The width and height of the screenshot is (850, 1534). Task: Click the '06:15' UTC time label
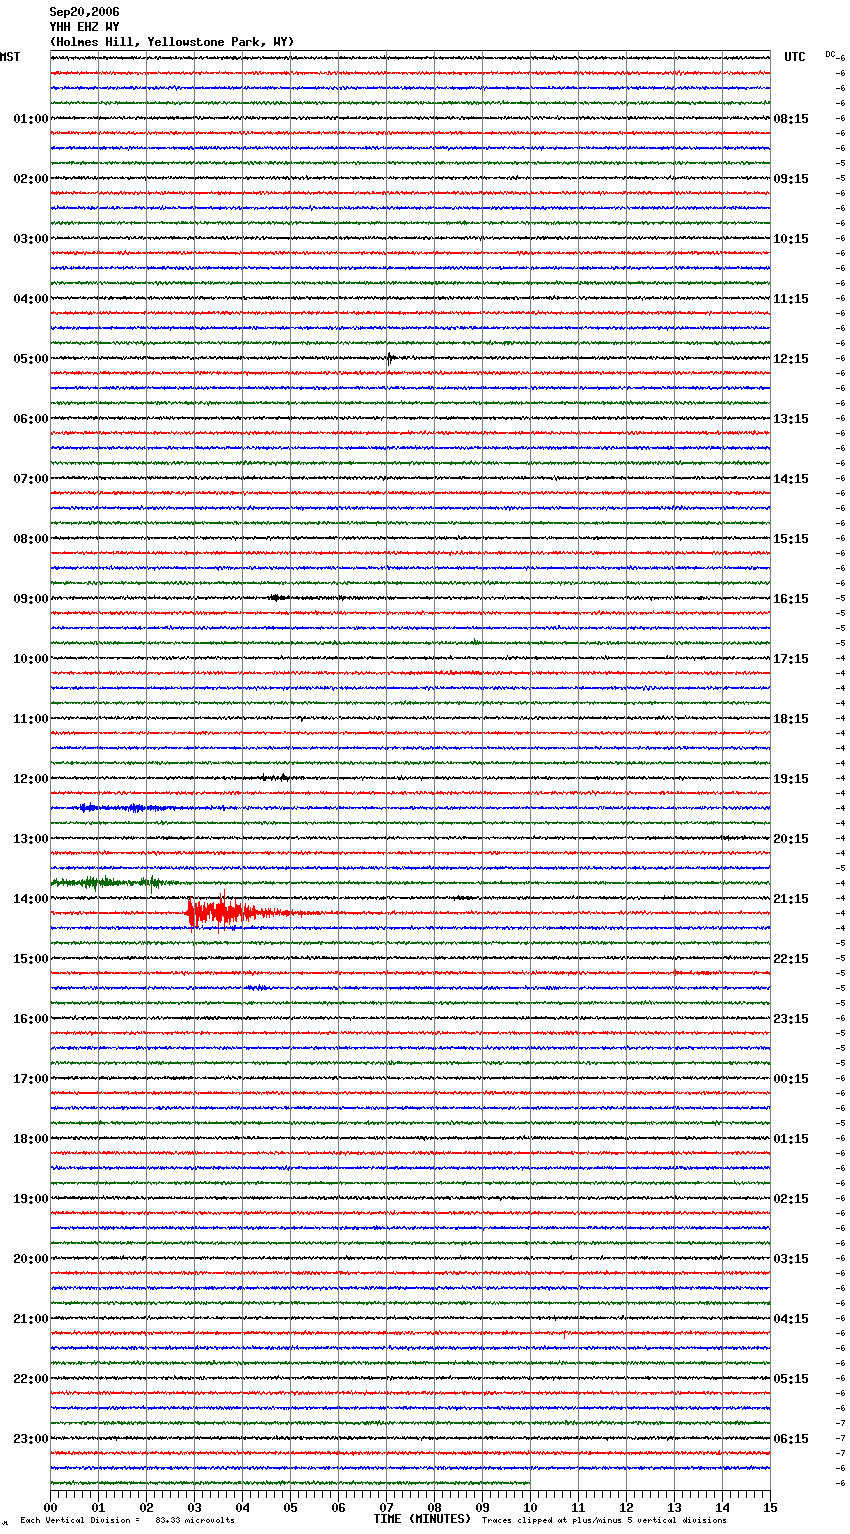click(x=791, y=1439)
